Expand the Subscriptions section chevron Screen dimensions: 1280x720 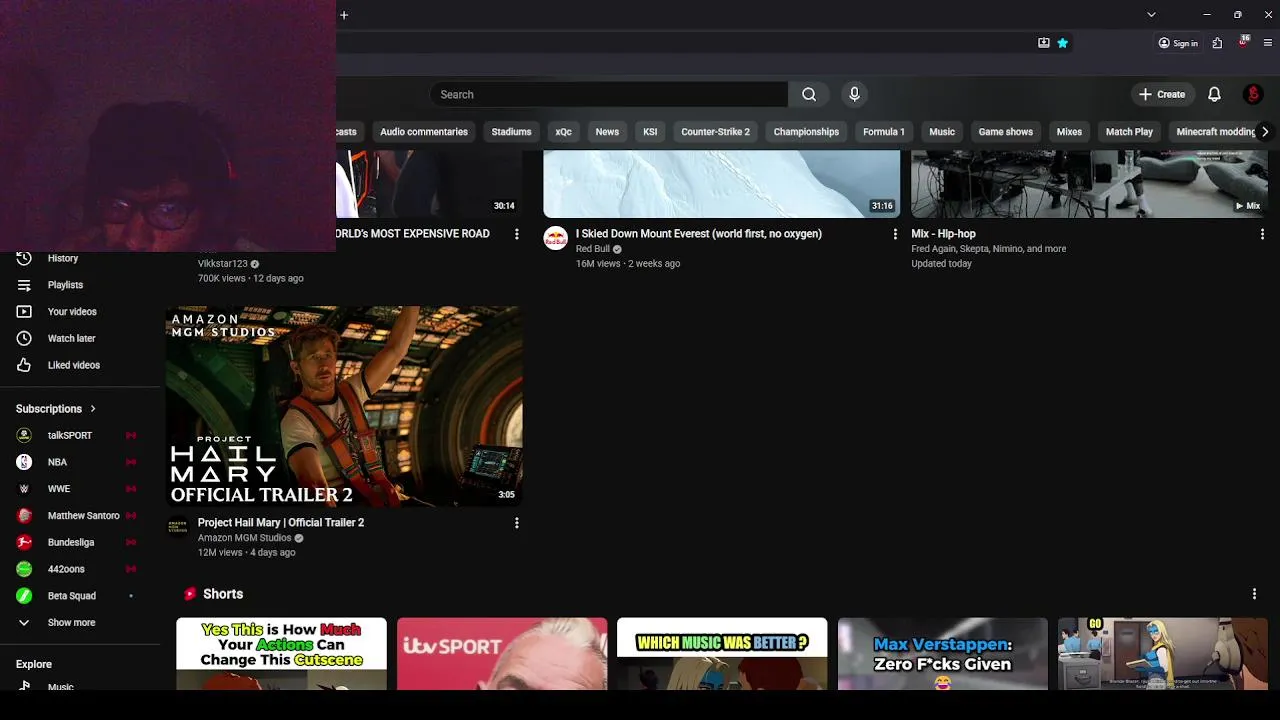93,409
